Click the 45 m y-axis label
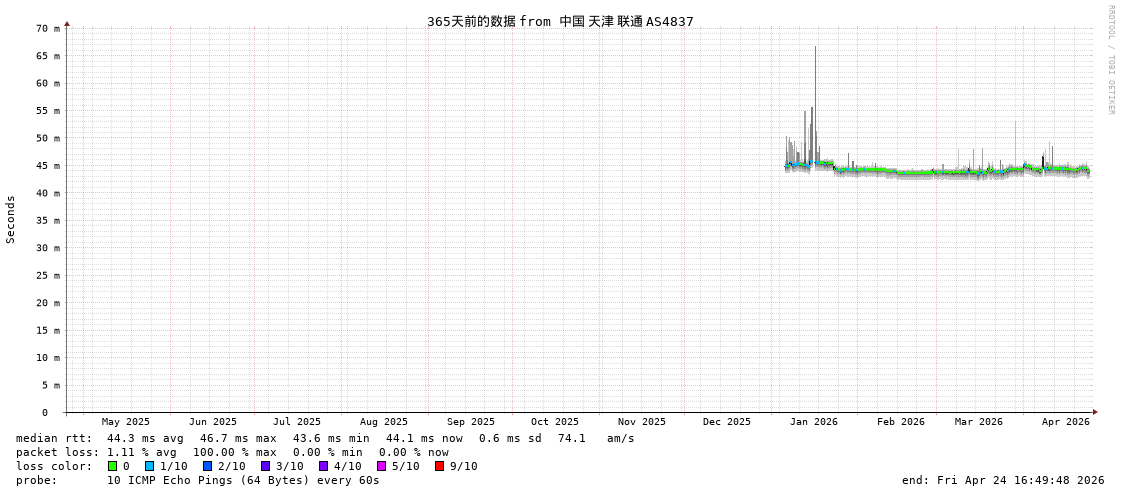Image resolution: width=1121 pixels, height=494 pixels. click(49, 166)
